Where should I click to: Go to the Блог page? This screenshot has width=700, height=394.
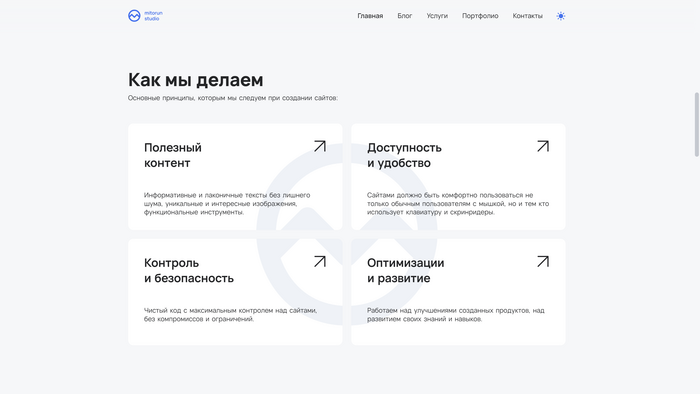click(x=404, y=16)
